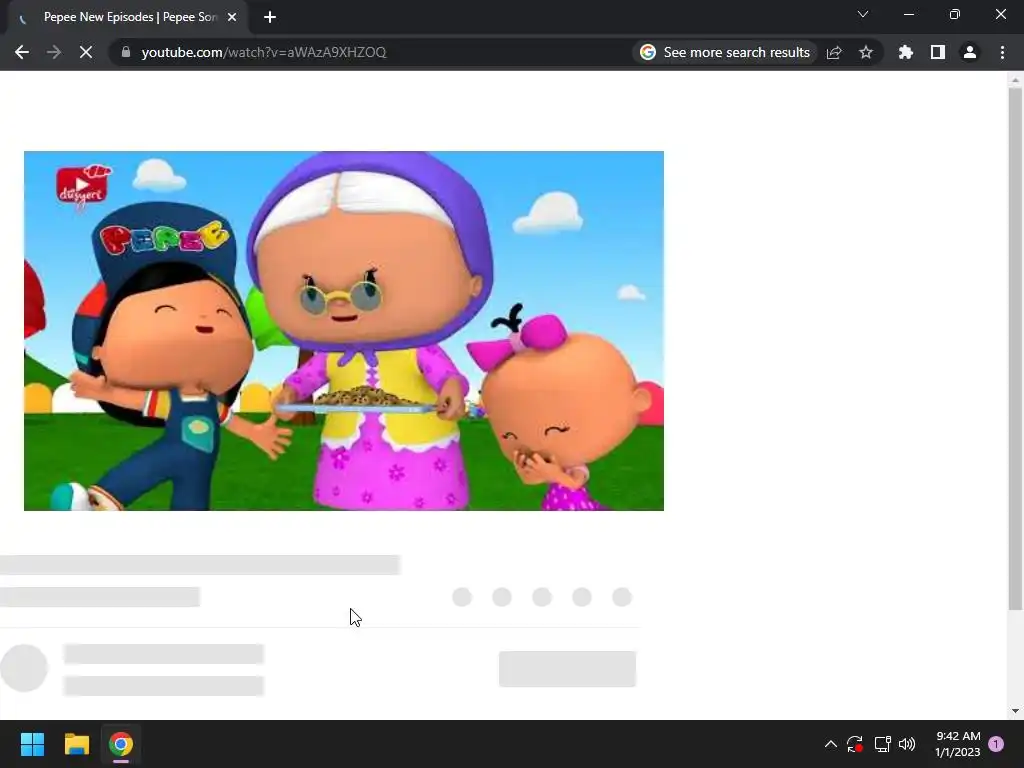The width and height of the screenshot is (1024, 768).
Task: Go back to the previous page
Action: pyautogui.click(x=22, y=52)
